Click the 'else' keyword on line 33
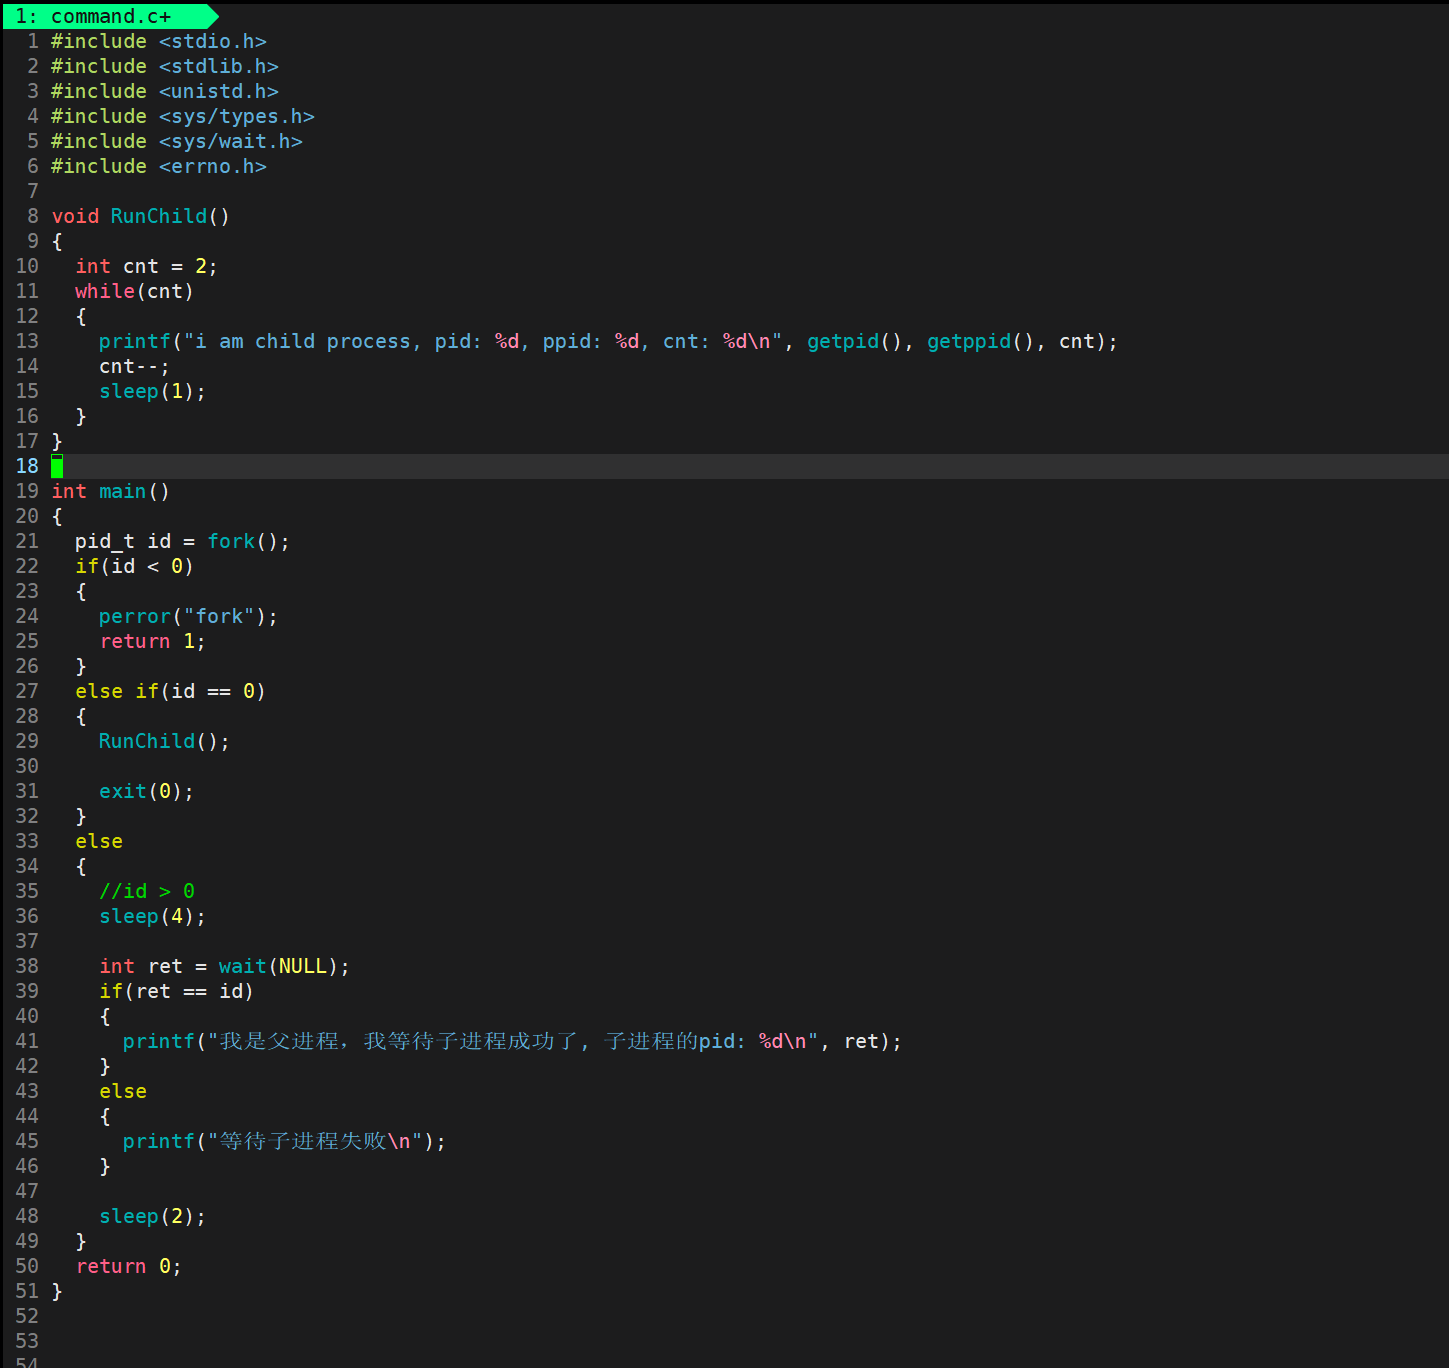The width and height of the screenshot is (1449, 1368). pos(99,841)
